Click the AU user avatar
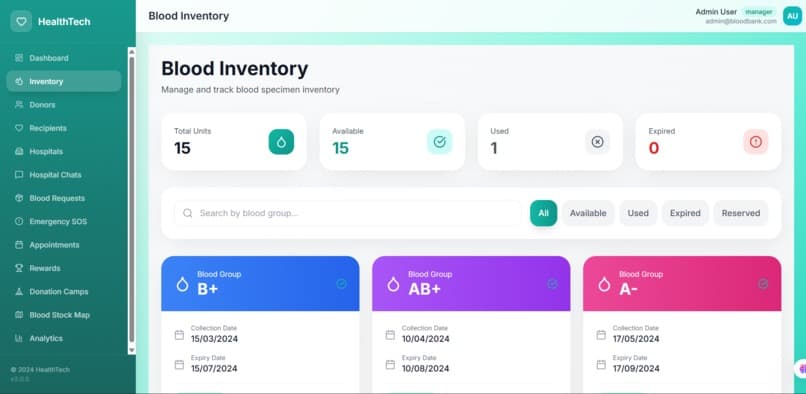The width and height of the screenshot is (806, 394). pos(792,16)
